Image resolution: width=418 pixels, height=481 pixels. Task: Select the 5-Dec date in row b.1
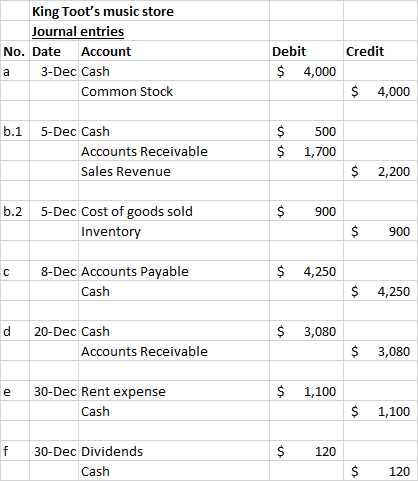(x=54, y=131)
